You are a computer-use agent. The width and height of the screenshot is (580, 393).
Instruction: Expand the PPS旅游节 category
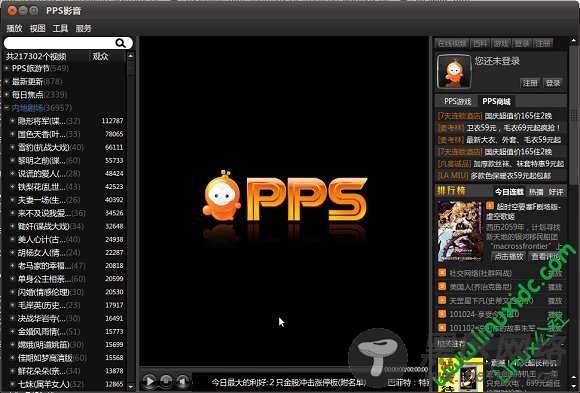pyautogui.click(x=7, y=68)
